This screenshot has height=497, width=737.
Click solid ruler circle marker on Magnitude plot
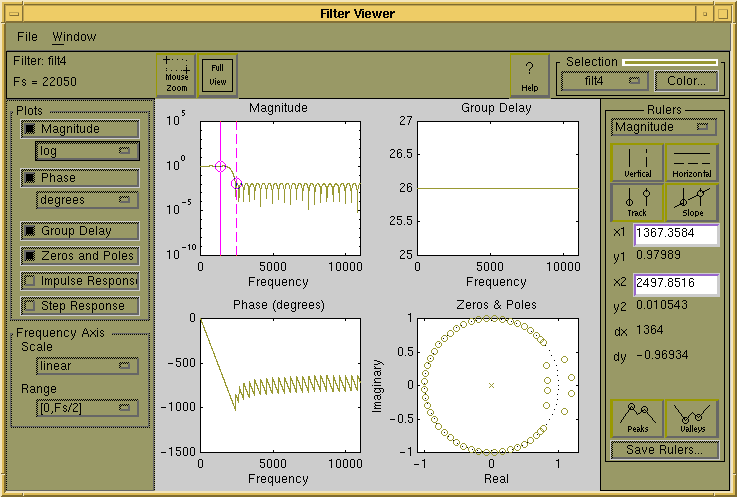point(220,166)
